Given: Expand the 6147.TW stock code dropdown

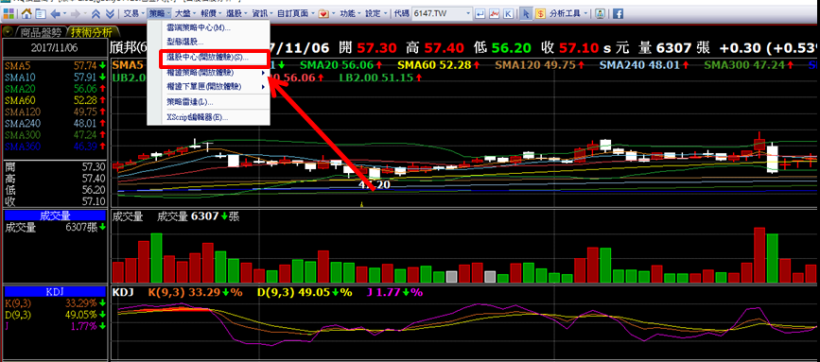Looking at the screenshot, I should [468, 14].
